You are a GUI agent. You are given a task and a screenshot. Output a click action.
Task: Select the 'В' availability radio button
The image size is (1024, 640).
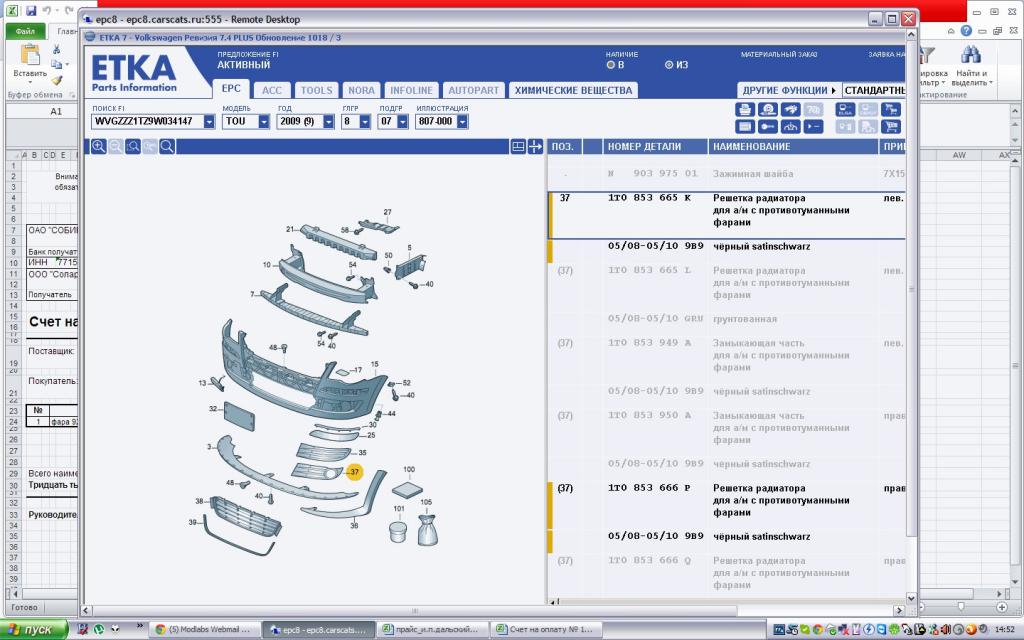coord(611,65)
